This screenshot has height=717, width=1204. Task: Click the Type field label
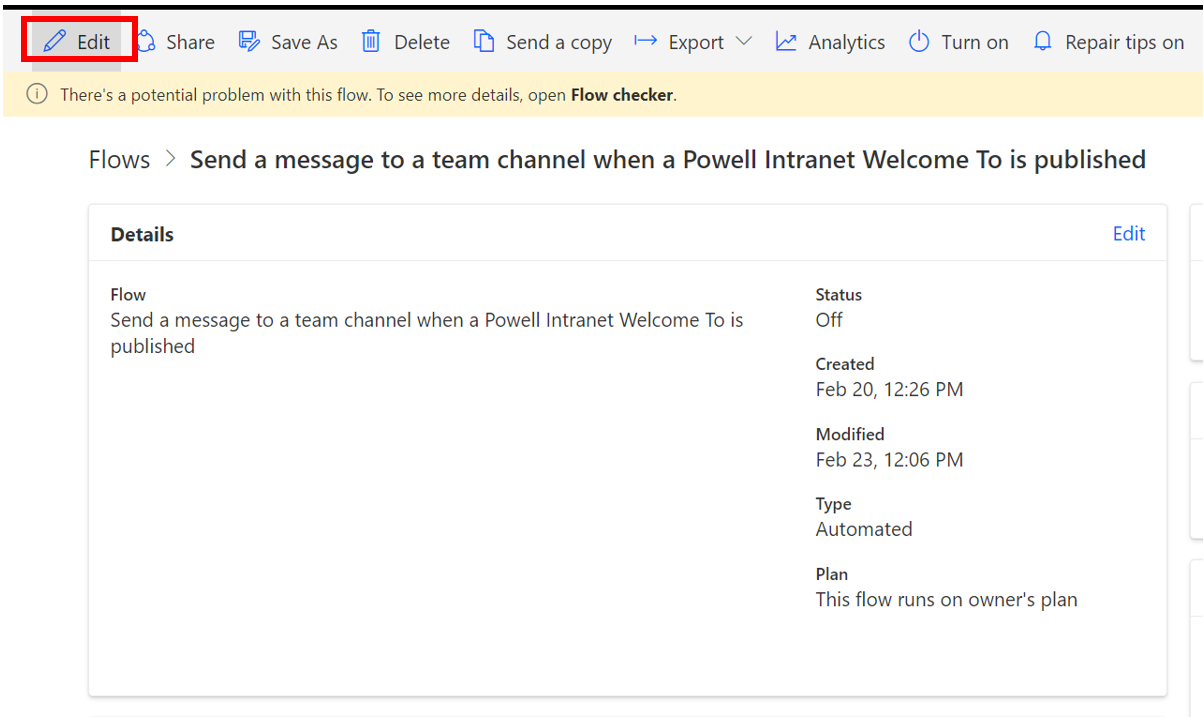[834, 504]
